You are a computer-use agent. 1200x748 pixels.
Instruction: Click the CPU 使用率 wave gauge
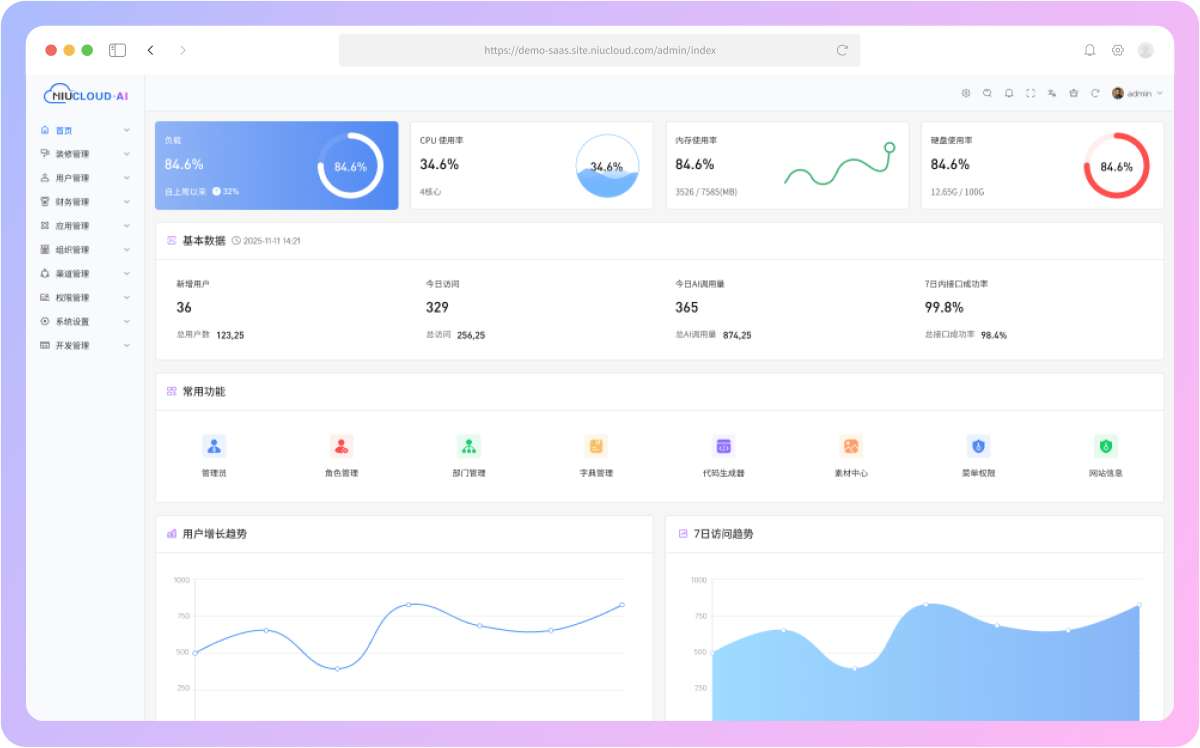tap(607, 166)
